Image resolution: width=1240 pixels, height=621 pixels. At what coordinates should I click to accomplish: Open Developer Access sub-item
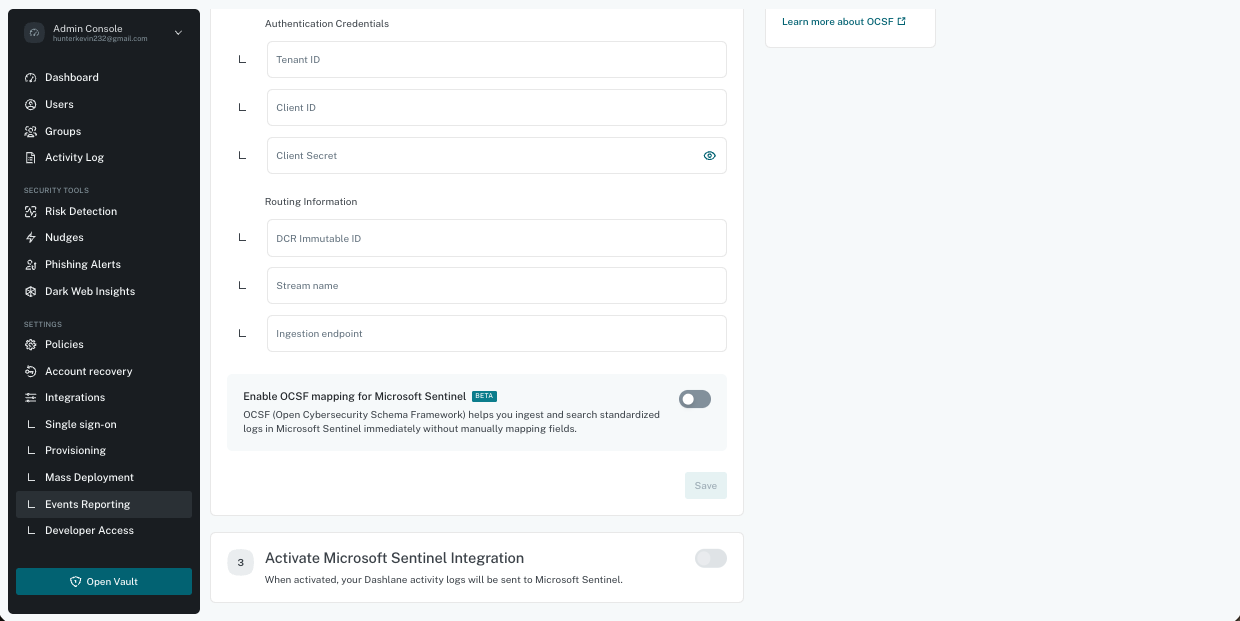point(104,530)
